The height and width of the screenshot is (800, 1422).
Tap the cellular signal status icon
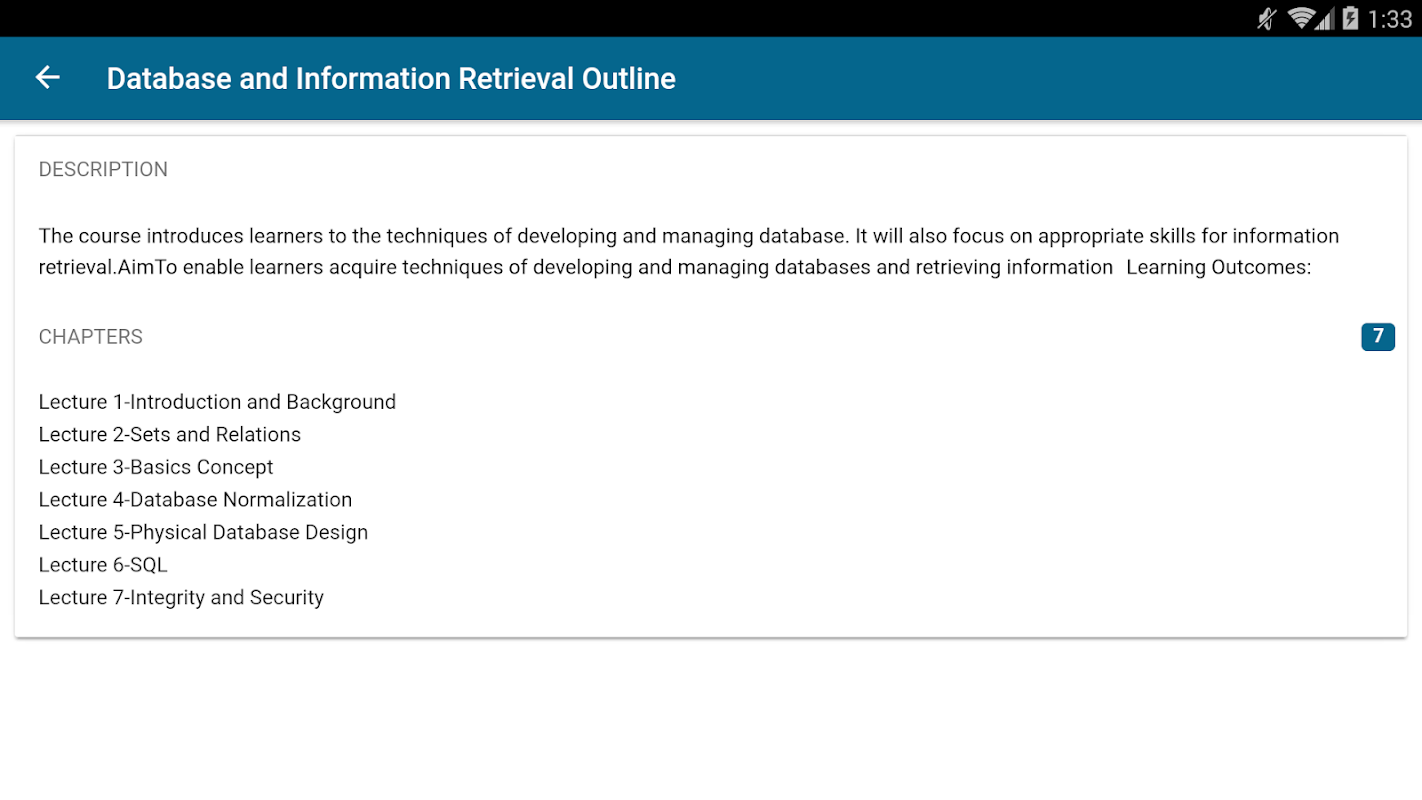pyautogui.click(x=1324, y=18)
